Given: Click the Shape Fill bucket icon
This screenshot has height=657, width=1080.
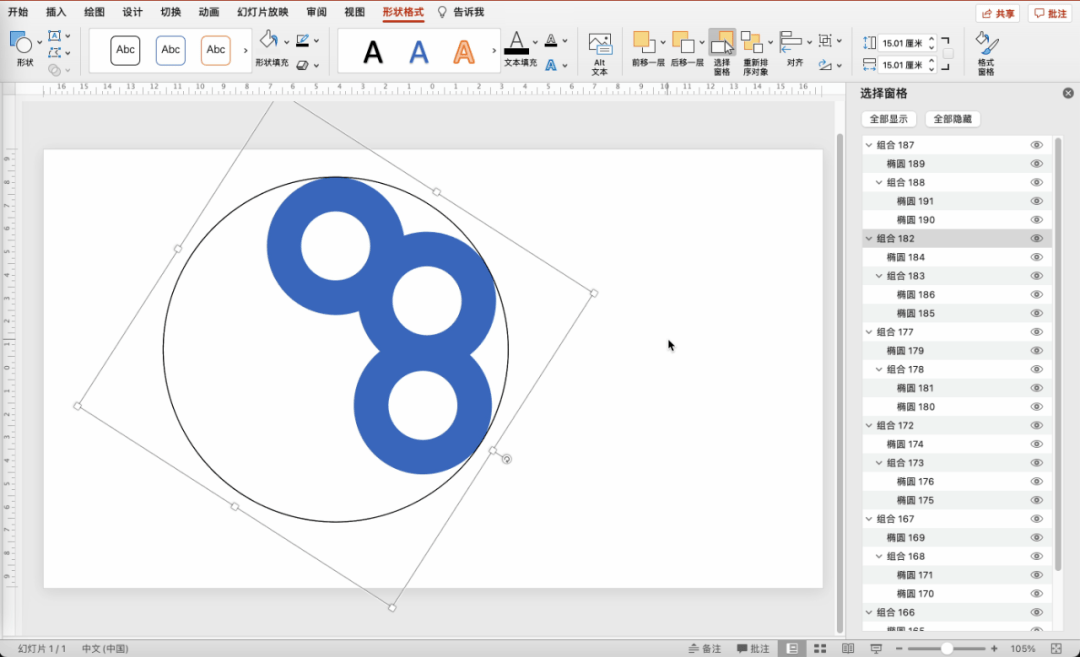Looking at the screenshot, I should 269,40.
